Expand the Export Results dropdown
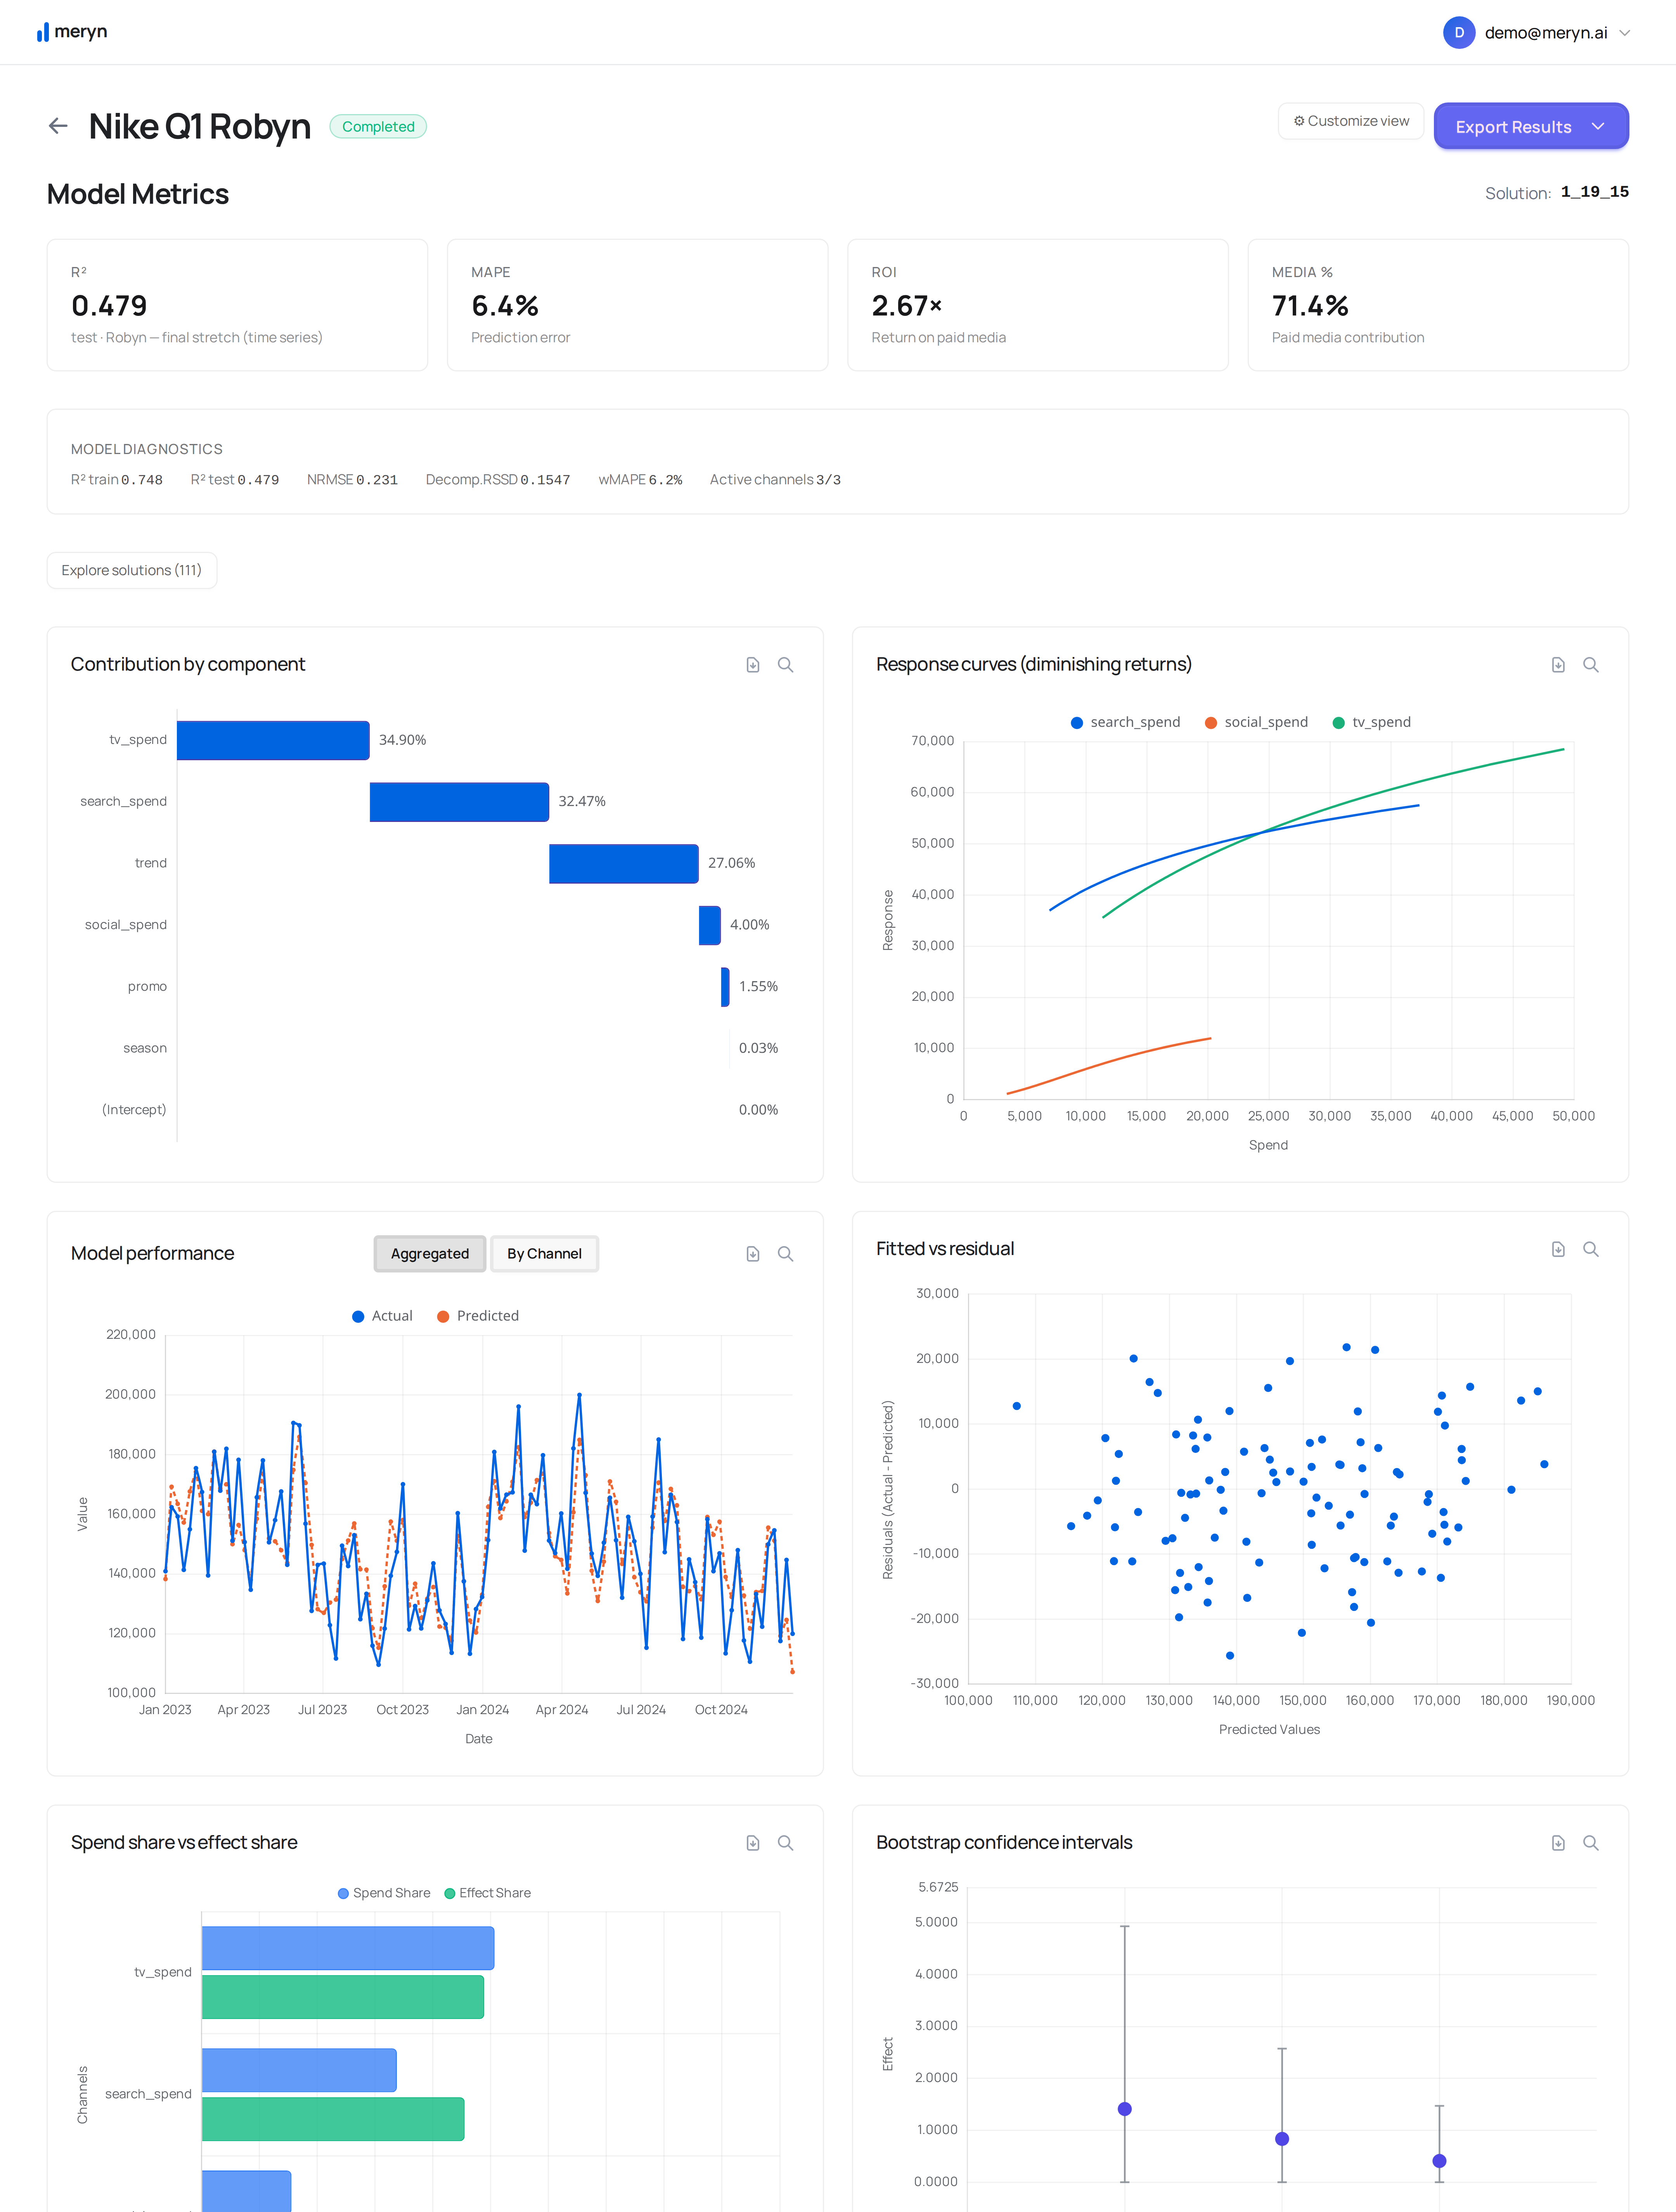This screenshot has height=2212, width=1676. pos(1531,126)
